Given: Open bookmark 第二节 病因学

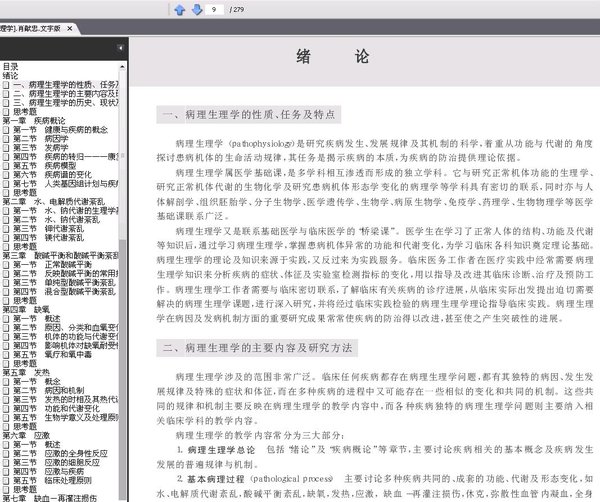Looking at the screenshot, I should tap(41, 139).
